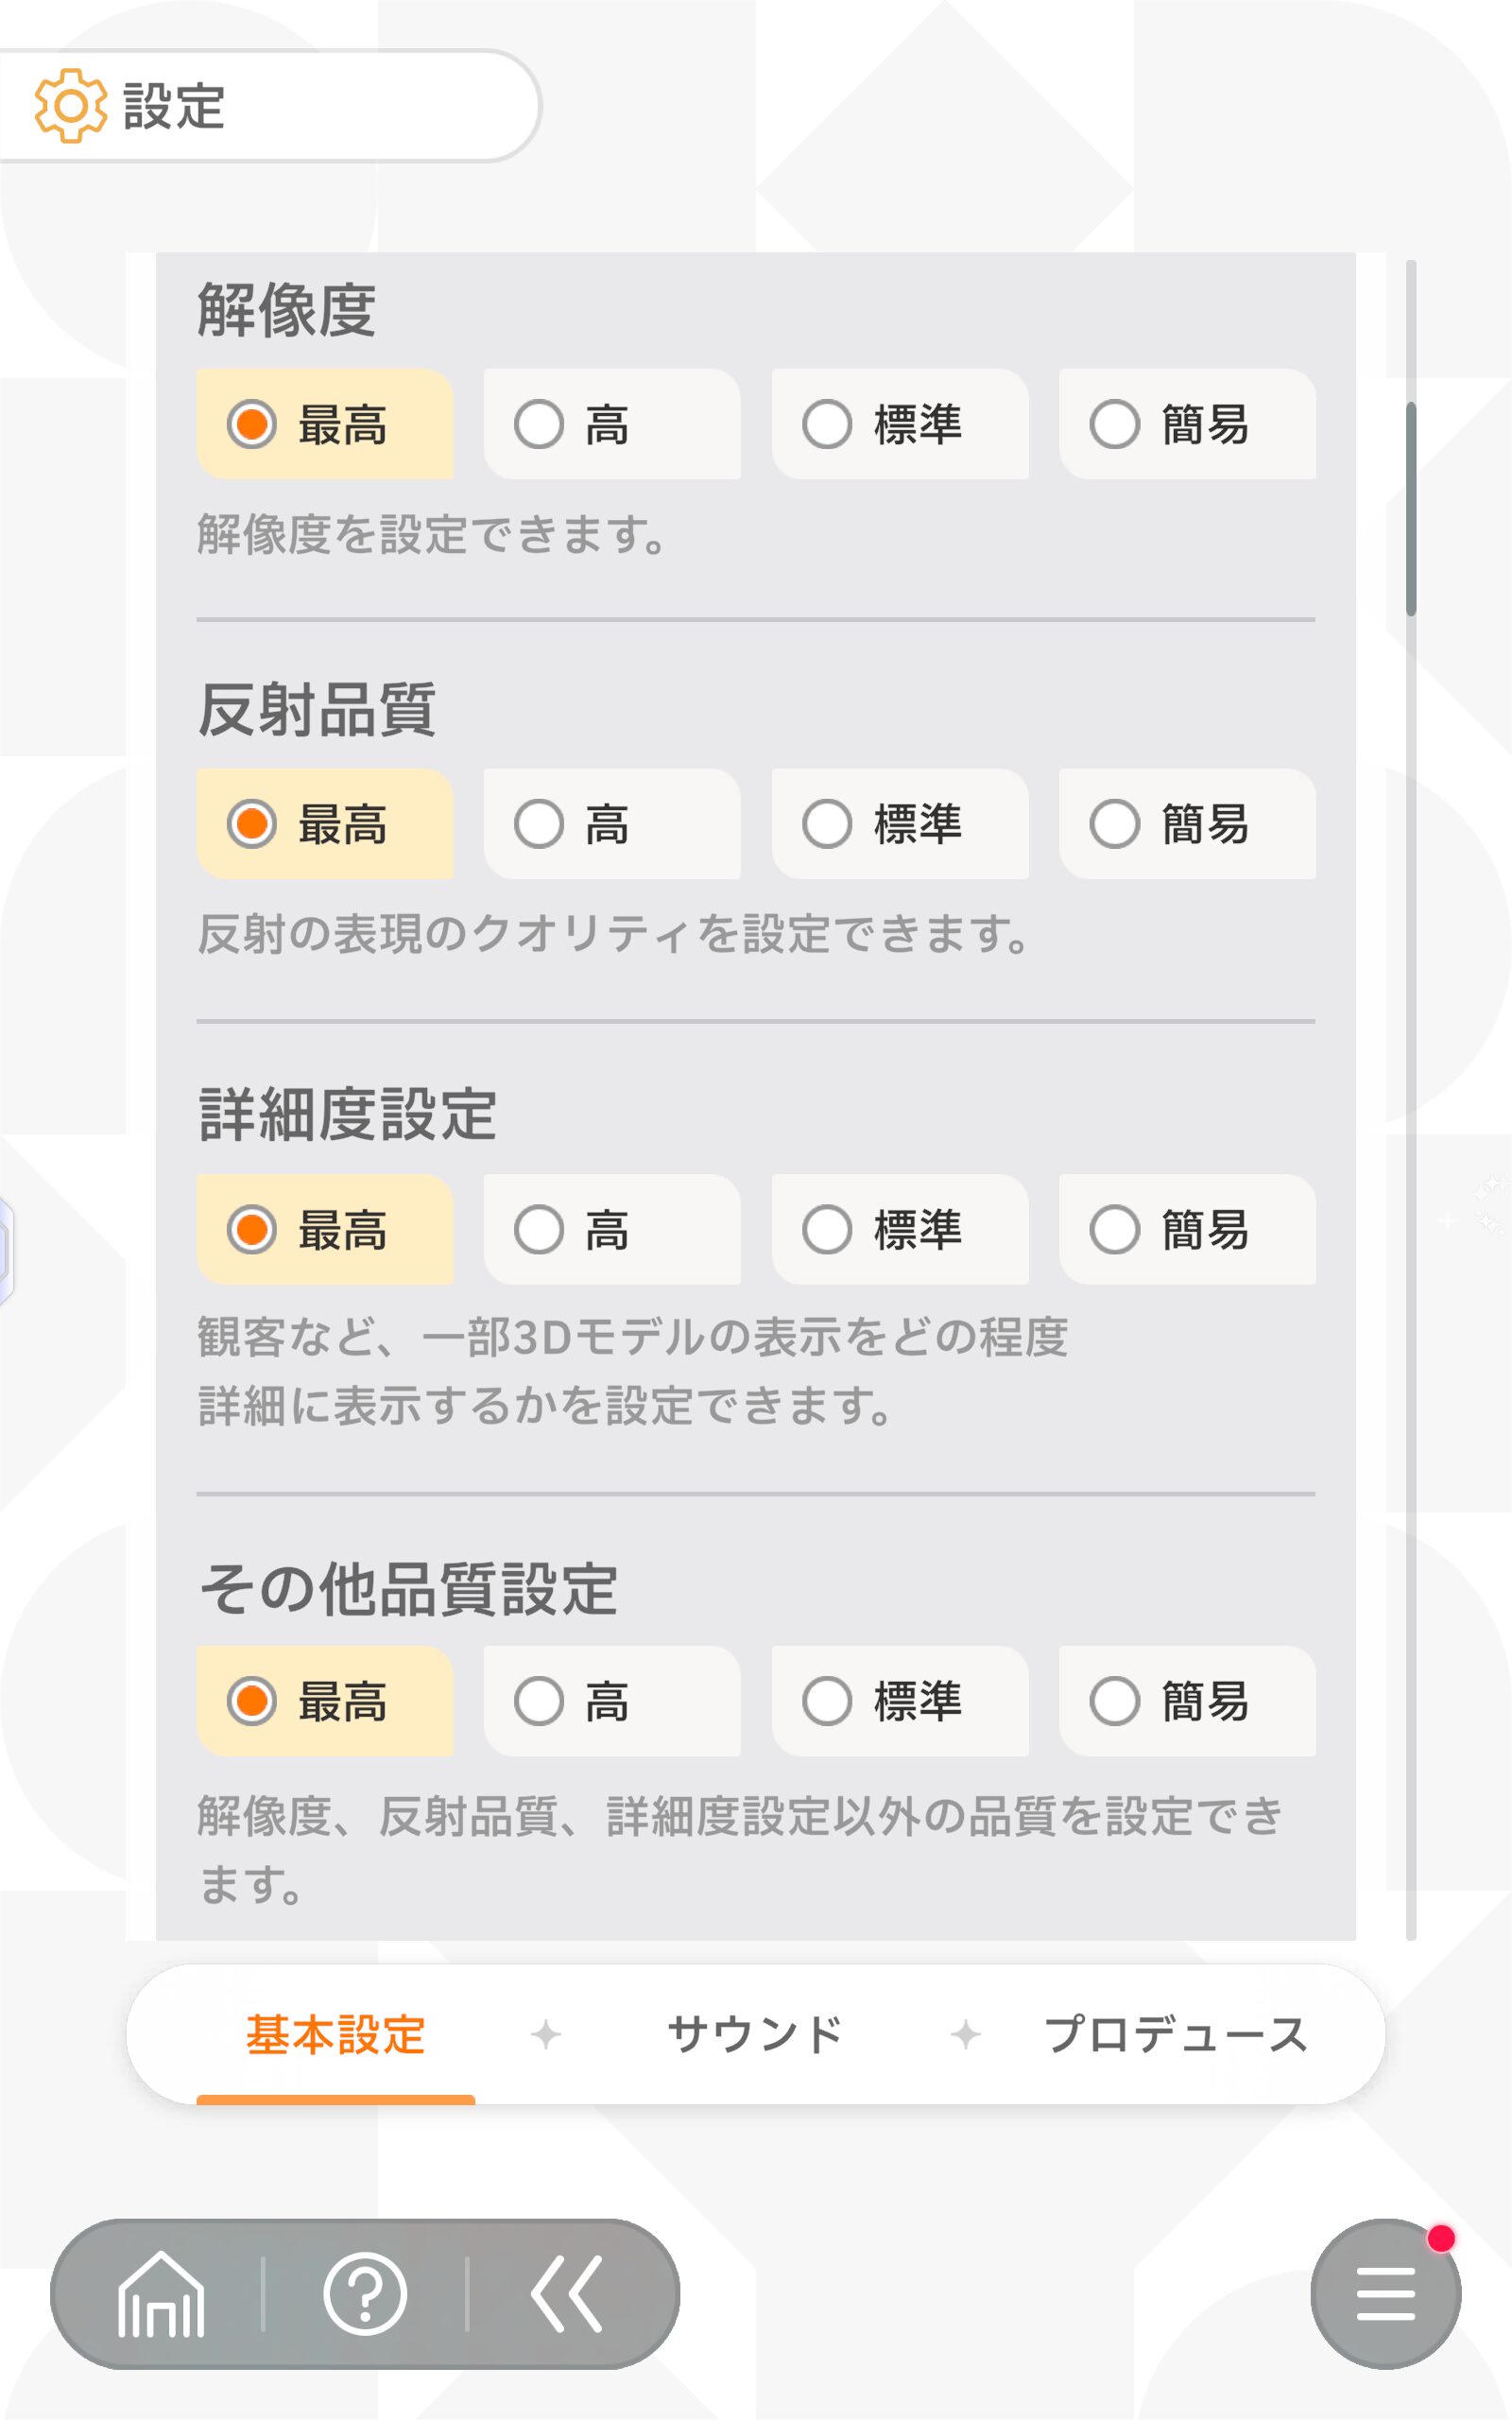The width and height of the screenshot is (1512, 2420).
Task: Tap the home icon in bottom bar
Action: 161,2294
